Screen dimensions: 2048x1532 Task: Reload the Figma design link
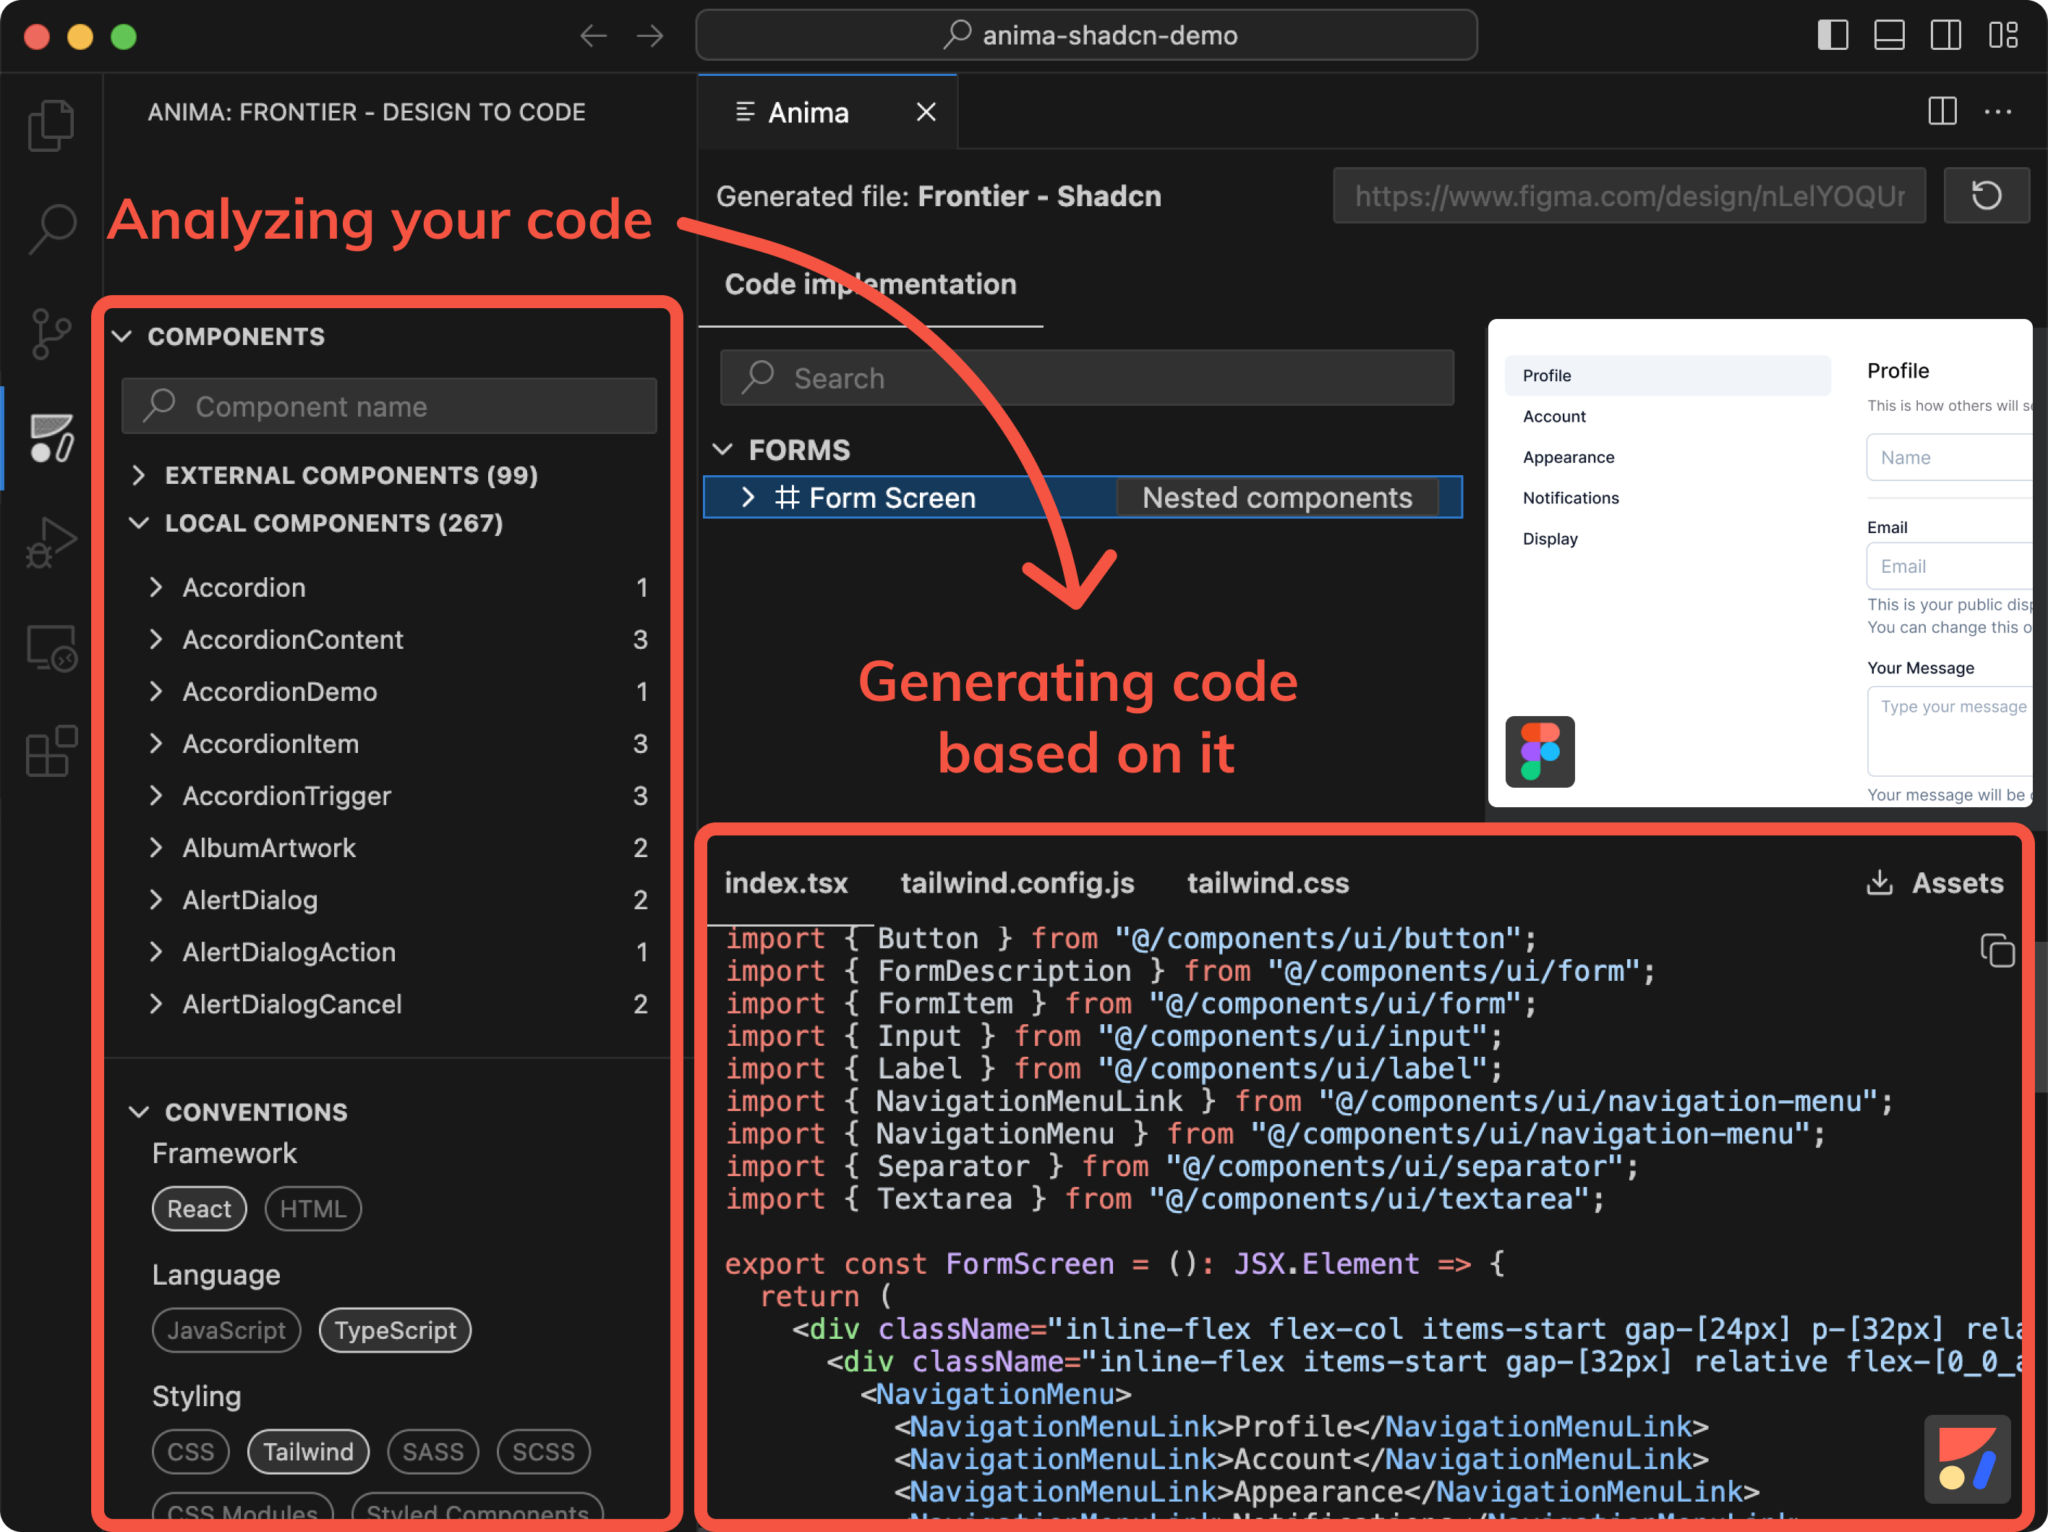[x=1987, y=195]
